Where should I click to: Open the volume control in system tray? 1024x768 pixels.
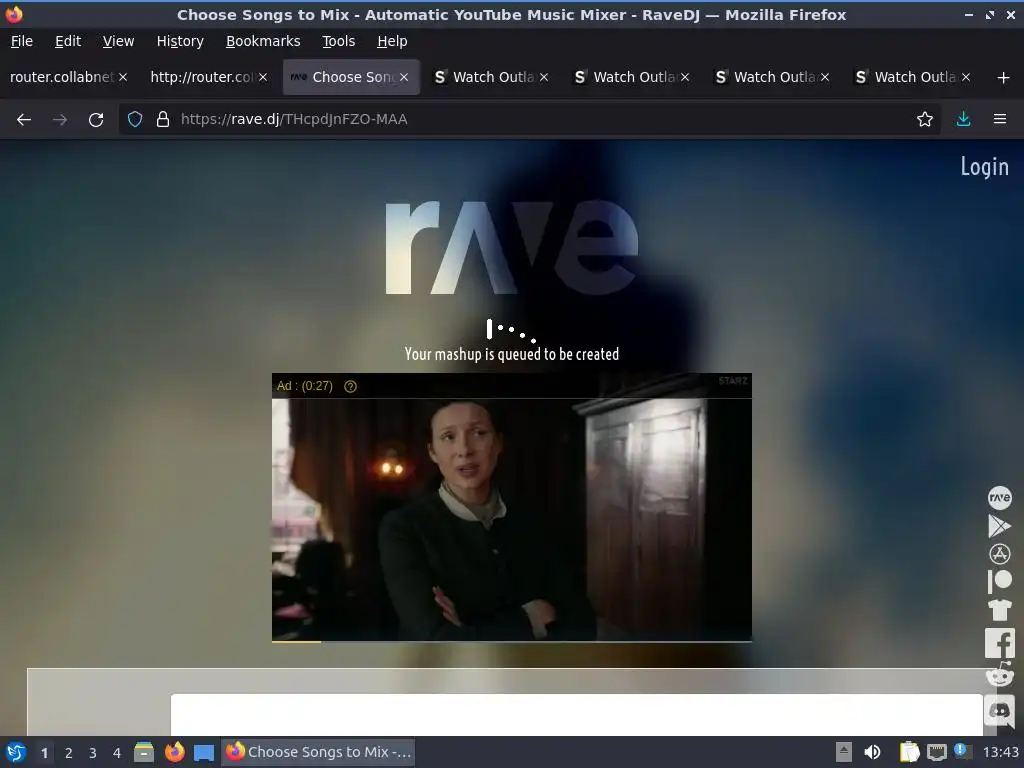click(x=872, y=752)
